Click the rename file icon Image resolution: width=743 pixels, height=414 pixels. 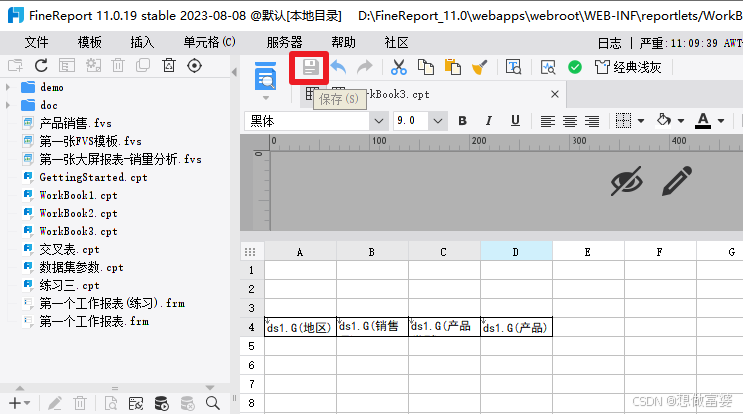pos(66,65)
